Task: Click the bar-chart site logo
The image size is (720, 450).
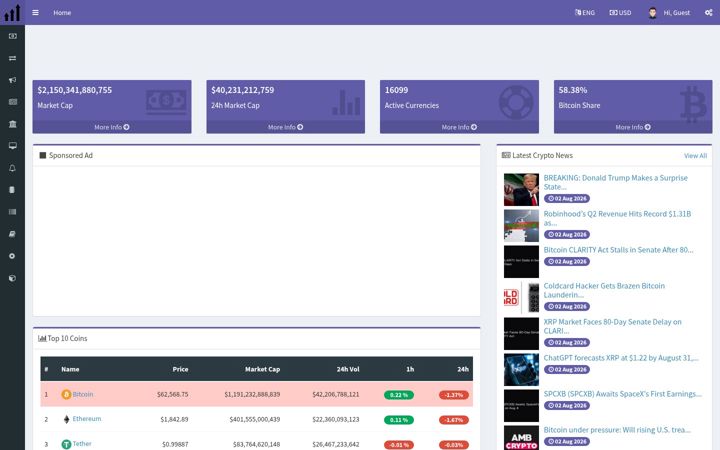Action: 12,12
